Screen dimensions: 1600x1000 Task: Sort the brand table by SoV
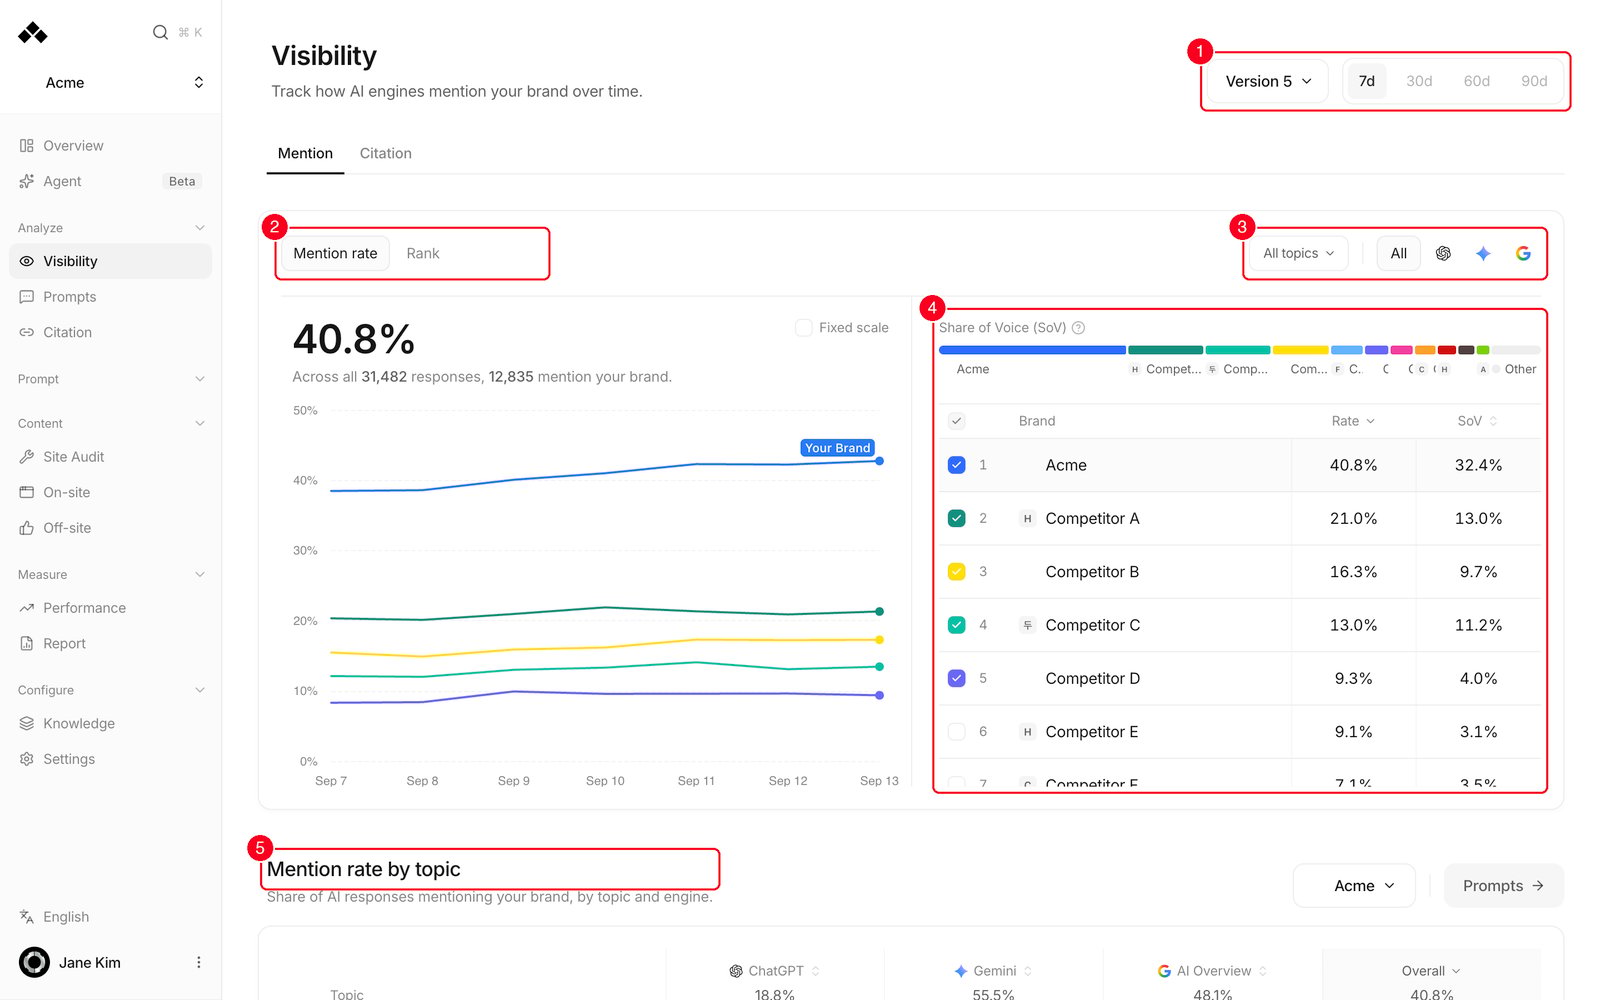point(1477,421)
